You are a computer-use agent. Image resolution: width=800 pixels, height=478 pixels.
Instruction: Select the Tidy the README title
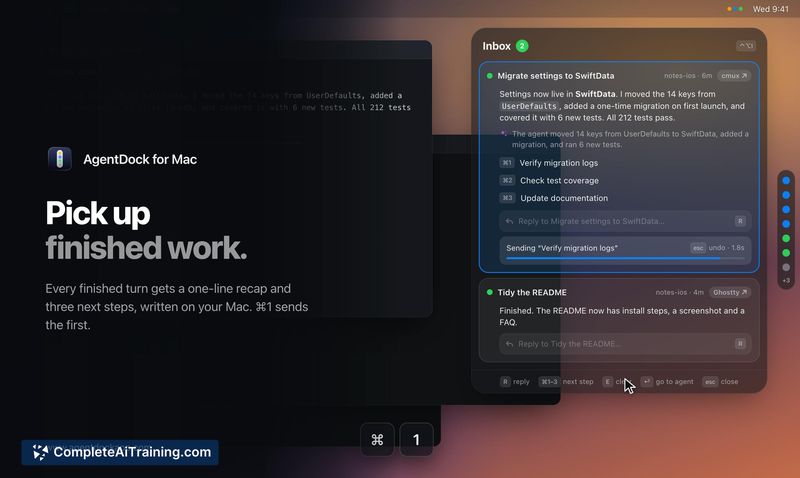[x=532, y=292]
